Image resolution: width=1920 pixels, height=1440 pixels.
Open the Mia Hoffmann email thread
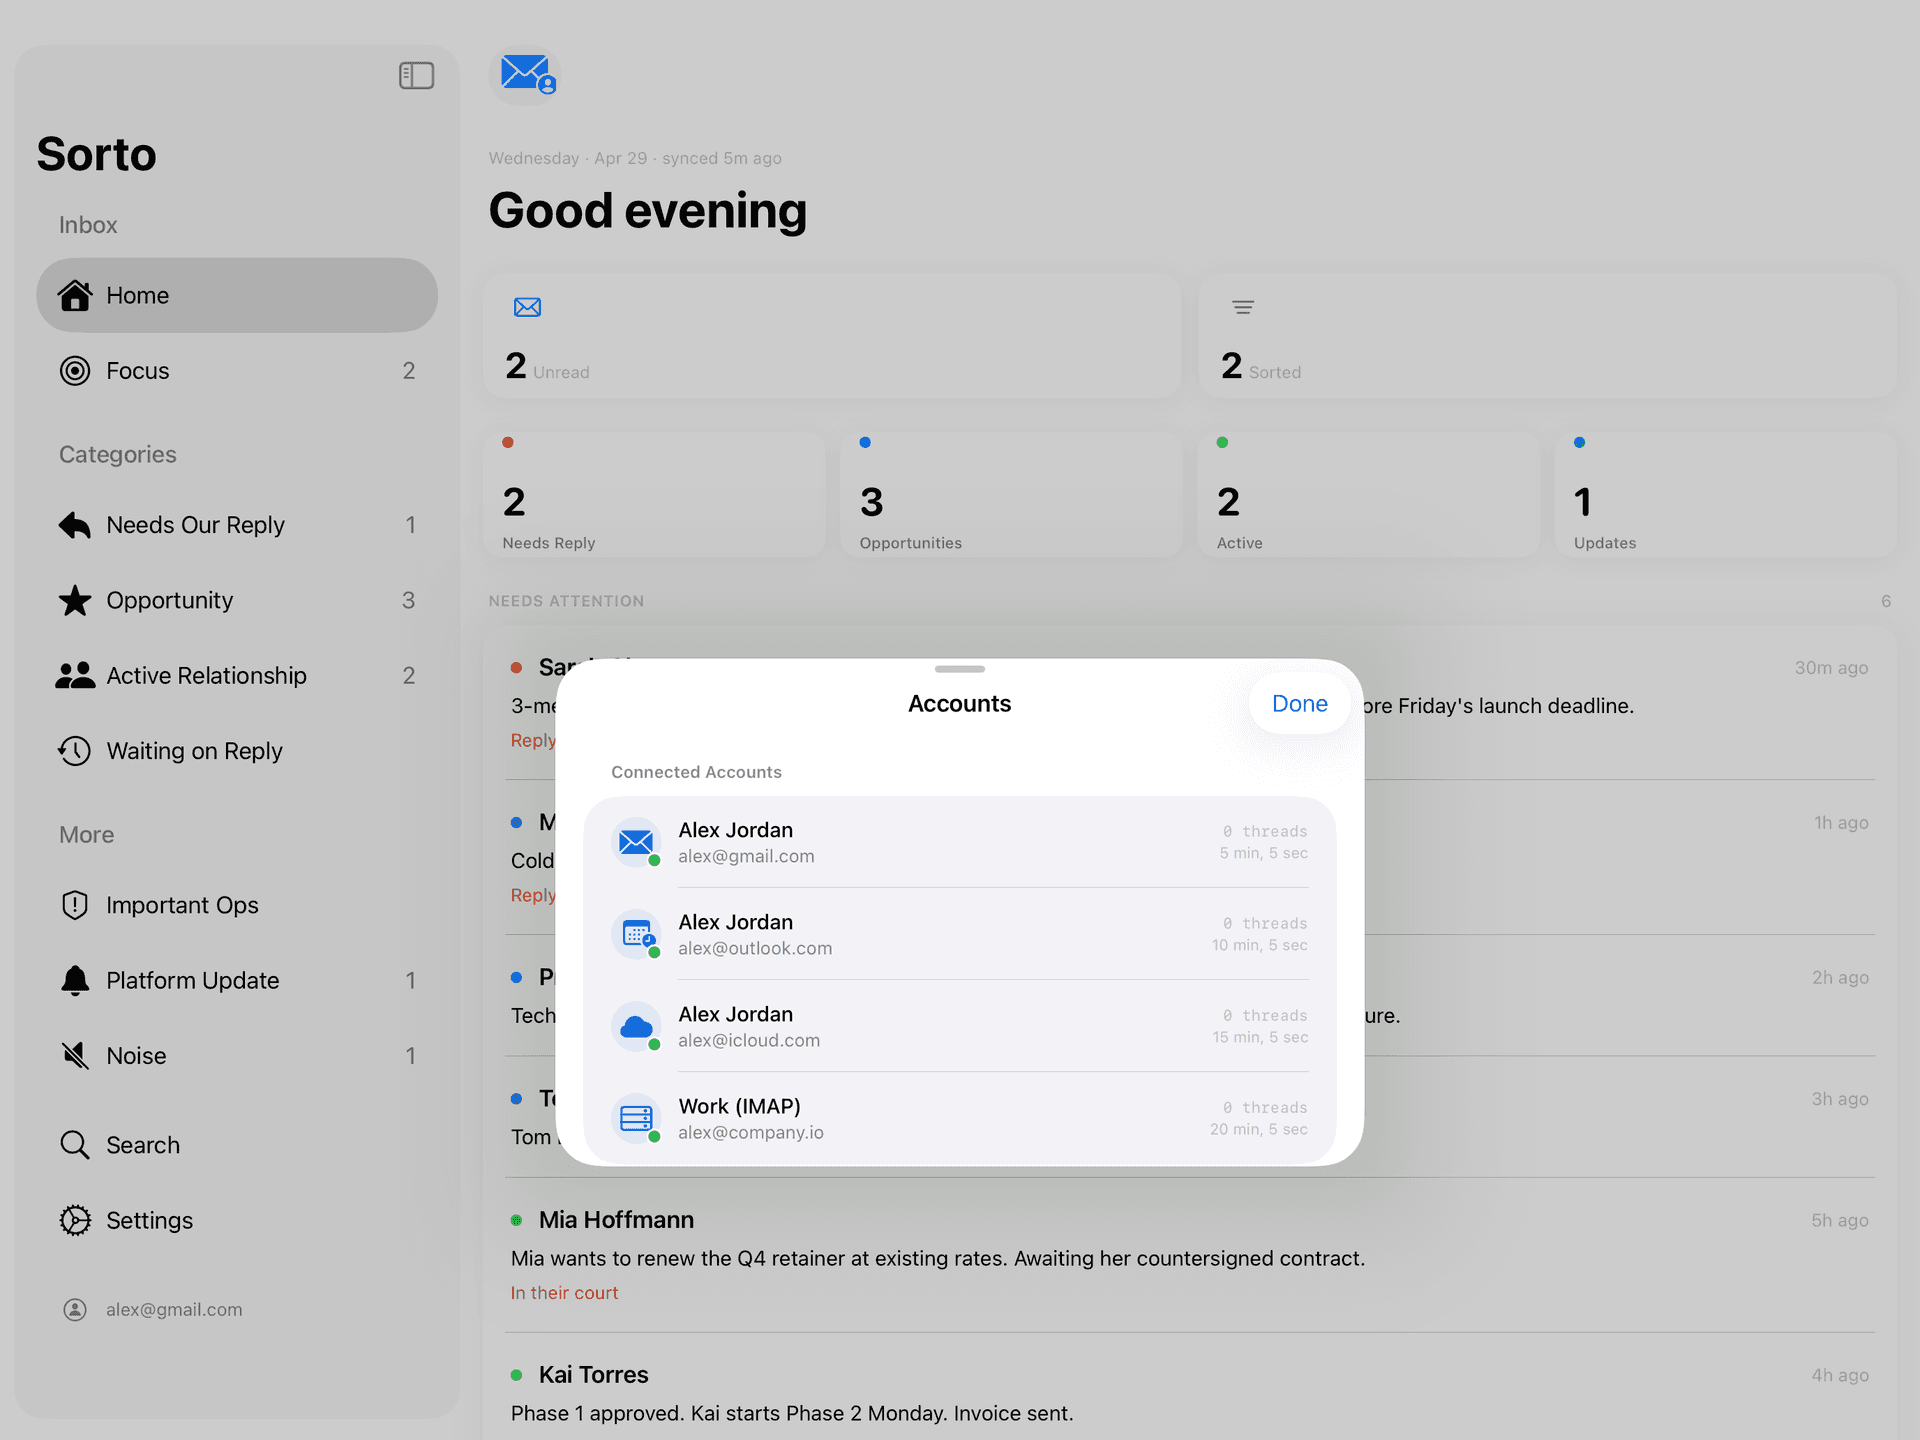pos(616,1219)
